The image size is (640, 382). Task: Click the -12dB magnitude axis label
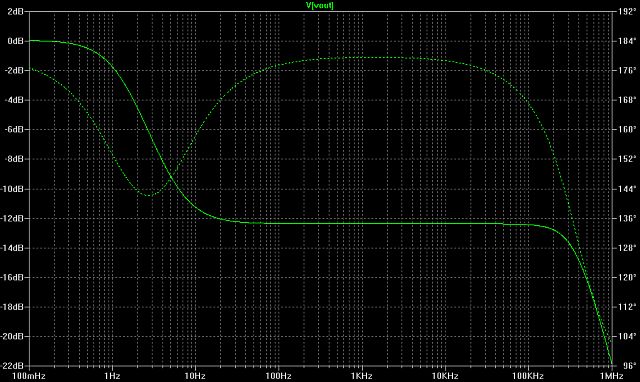[12, 218]
